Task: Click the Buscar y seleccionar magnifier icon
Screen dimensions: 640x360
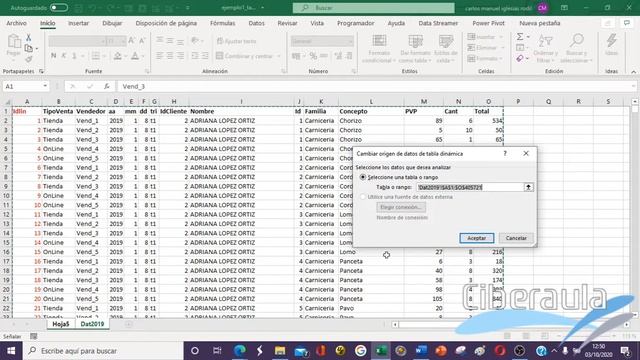Action: click(x=576, y=41)
